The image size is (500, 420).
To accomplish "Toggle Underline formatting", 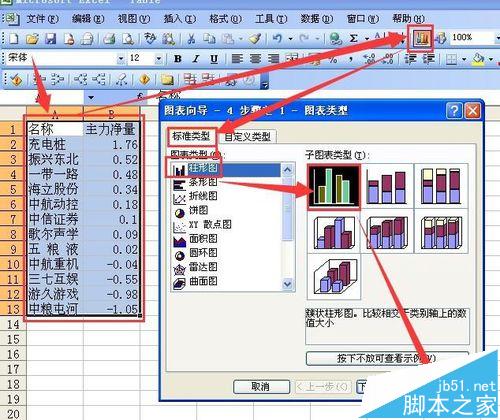I will pos(214,59).
